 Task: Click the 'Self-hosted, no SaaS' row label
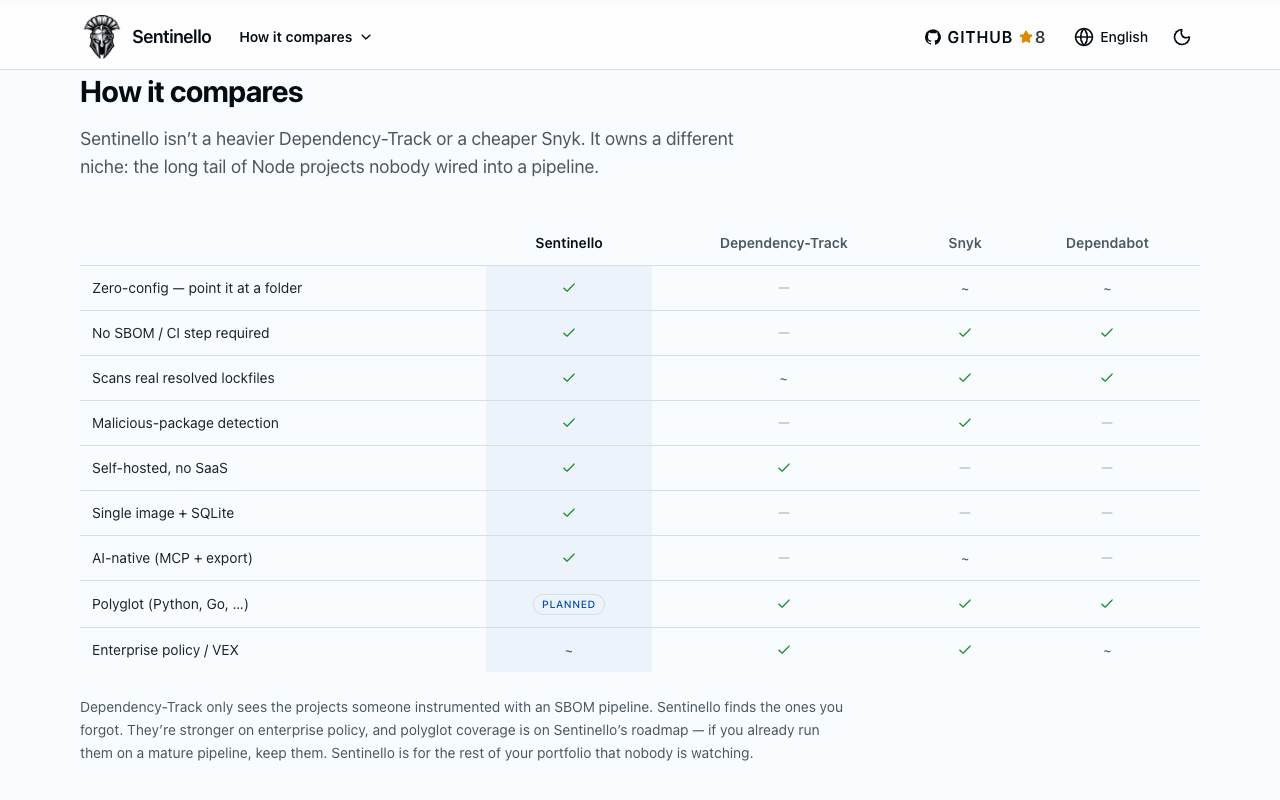point(160,468)
